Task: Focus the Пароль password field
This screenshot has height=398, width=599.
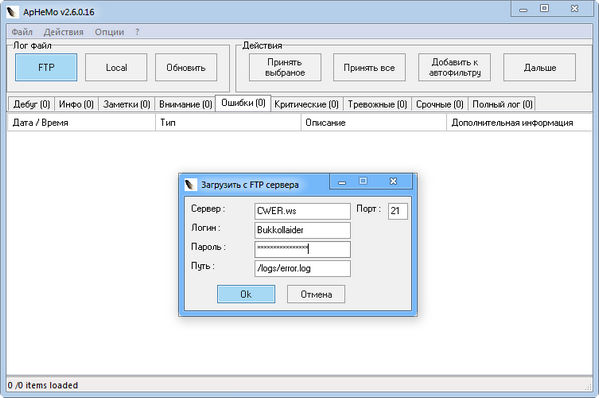Action: (x=302, y=249)
